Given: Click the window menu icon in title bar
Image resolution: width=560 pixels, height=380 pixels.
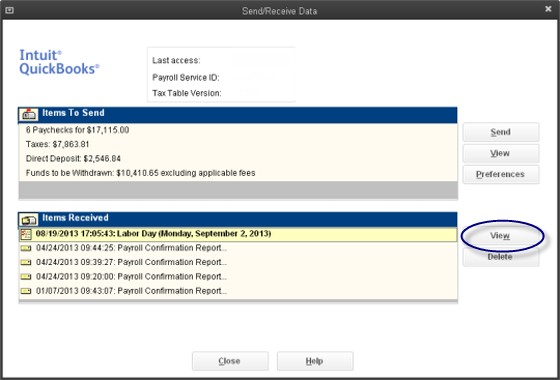Looking at the screenshot, I should point(9,10).
